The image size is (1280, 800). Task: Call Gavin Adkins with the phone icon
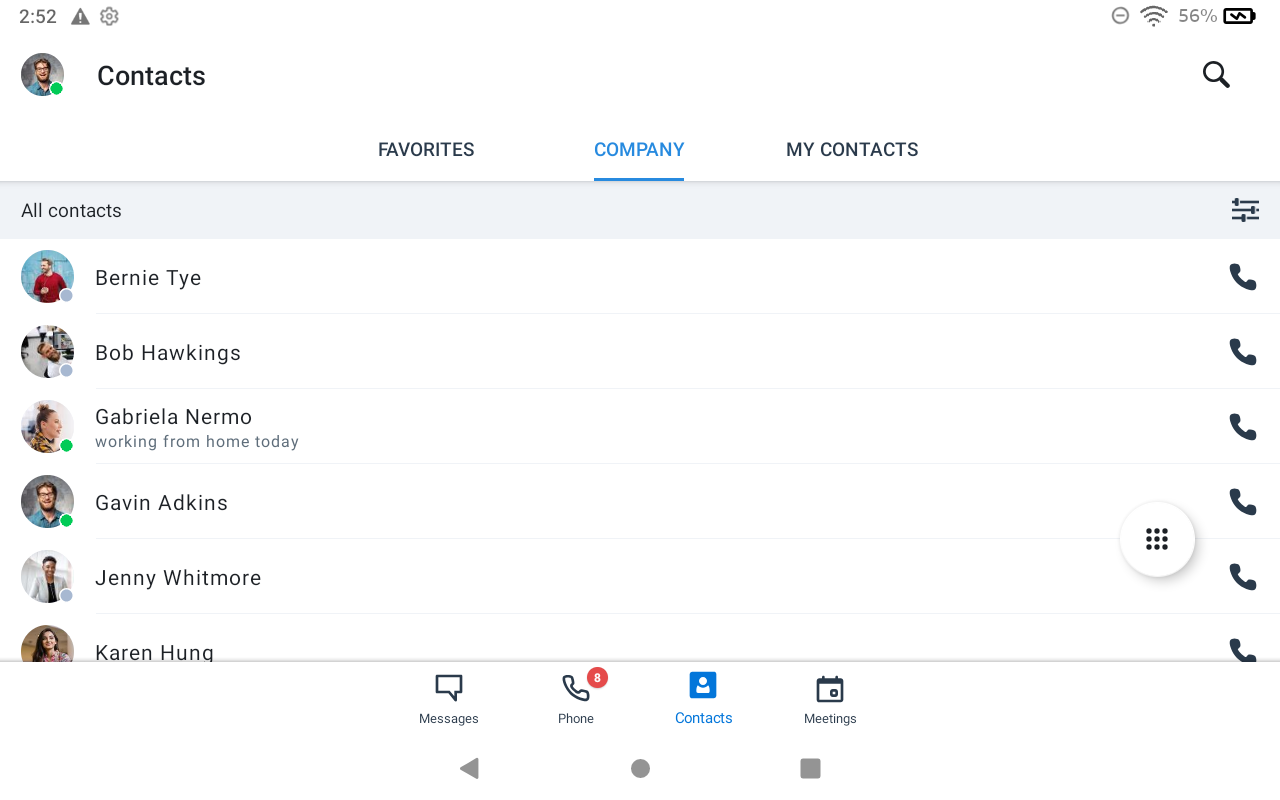coord(1242,502)
